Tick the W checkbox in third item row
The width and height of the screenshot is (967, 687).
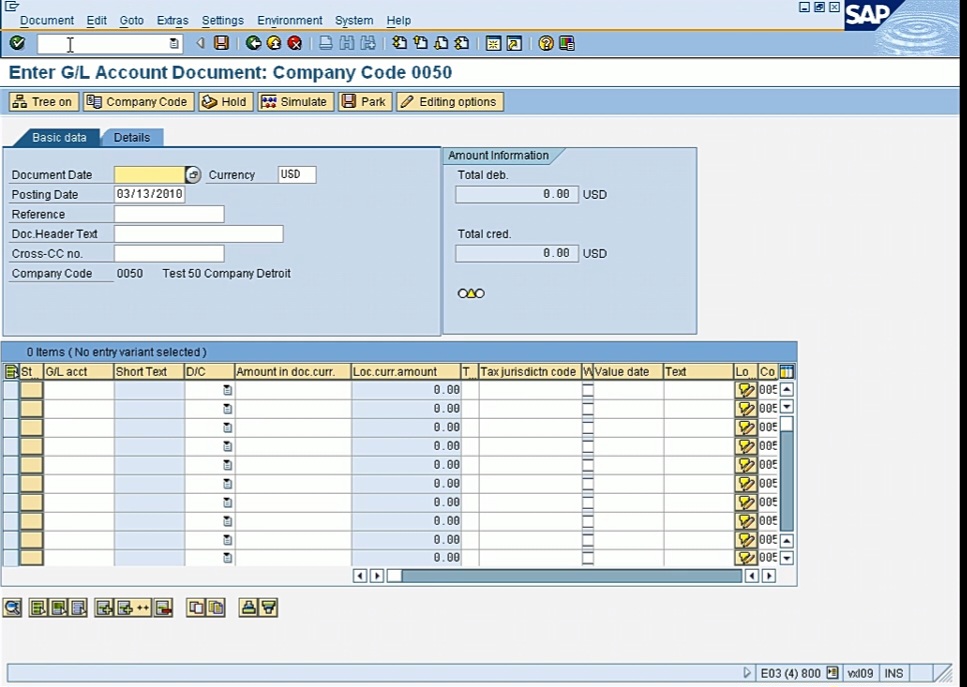pos(588,427)
